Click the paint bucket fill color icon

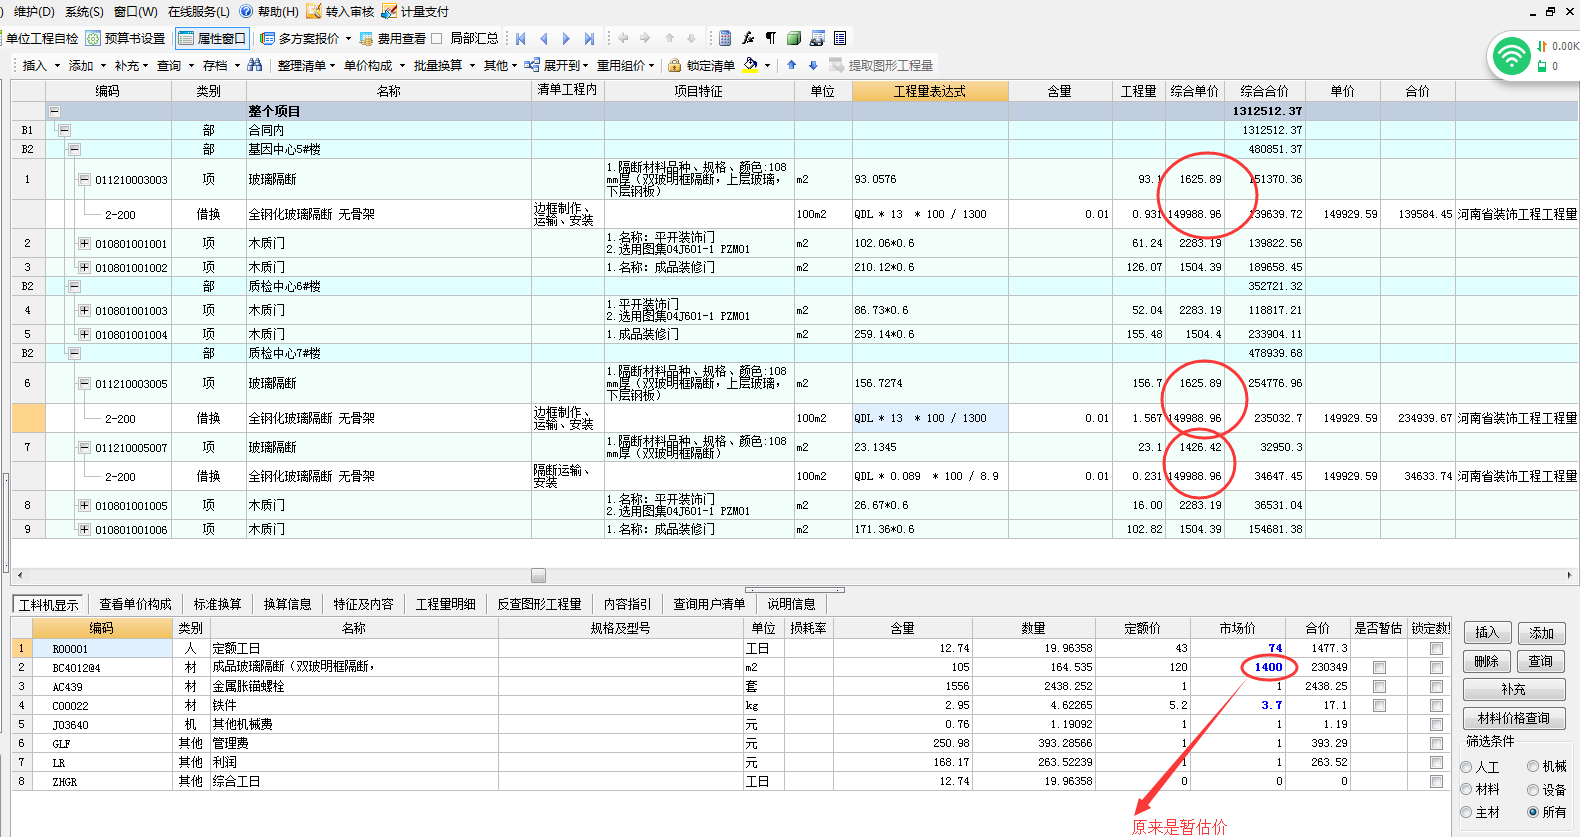750,65
